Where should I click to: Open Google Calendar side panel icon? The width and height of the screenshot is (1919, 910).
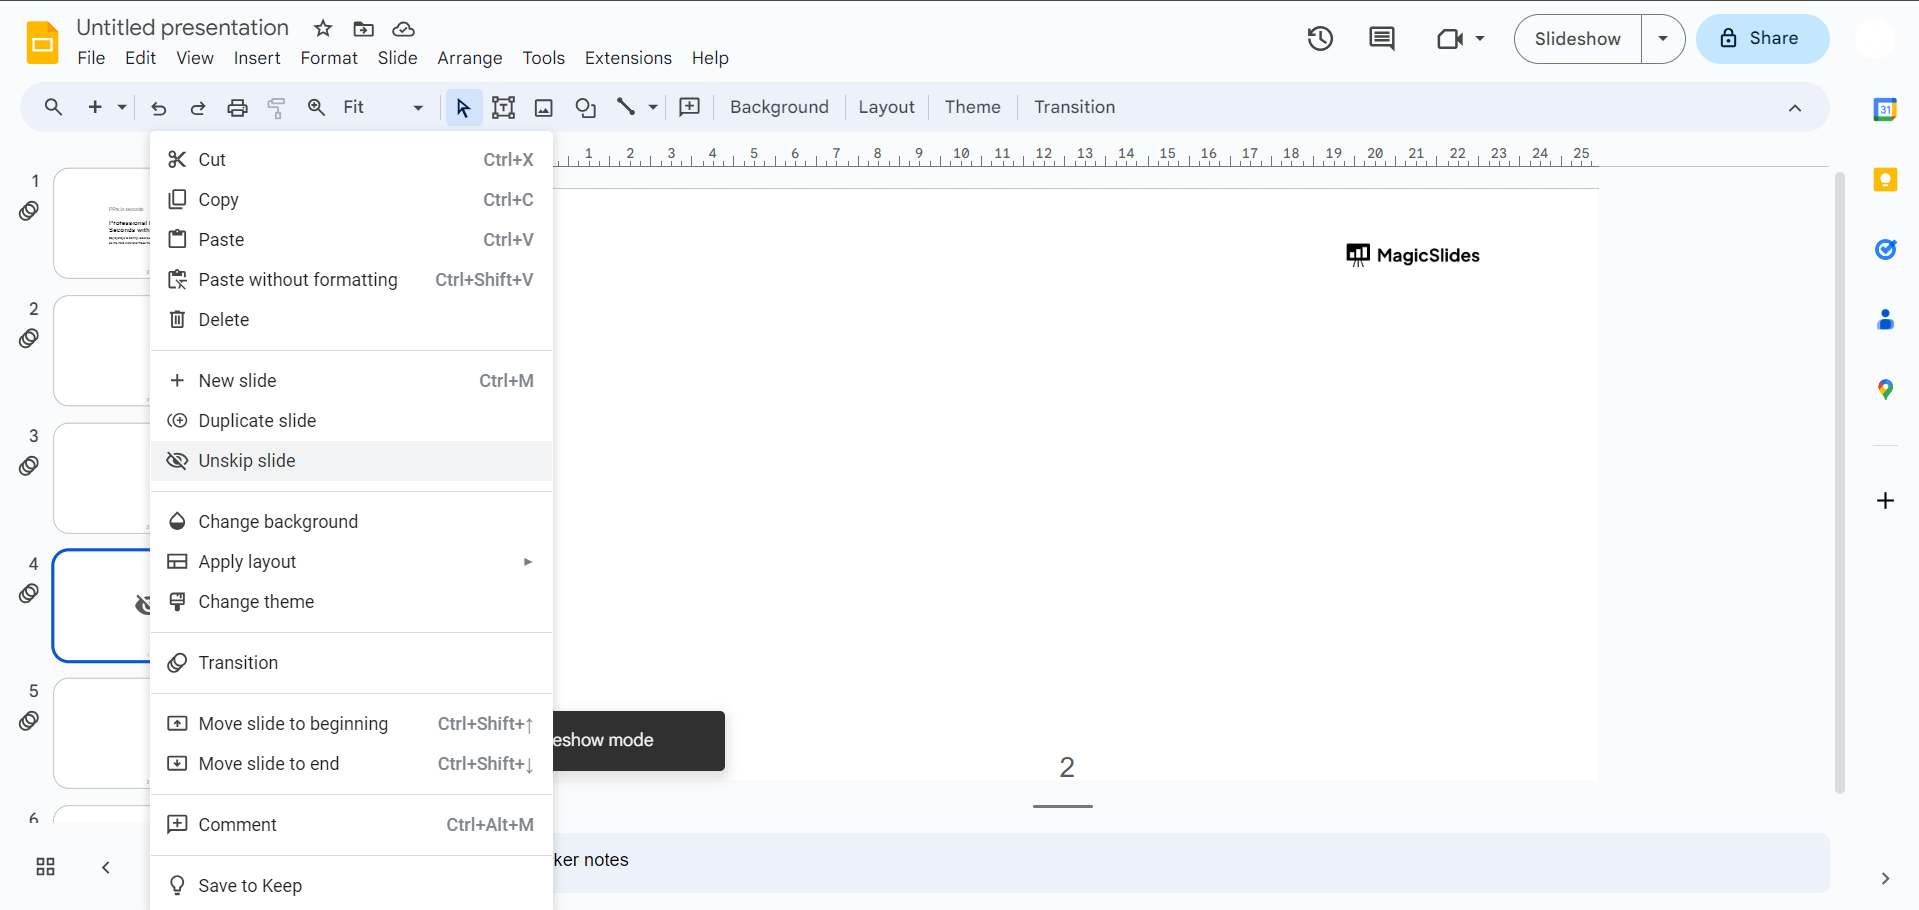point(1885,110)
